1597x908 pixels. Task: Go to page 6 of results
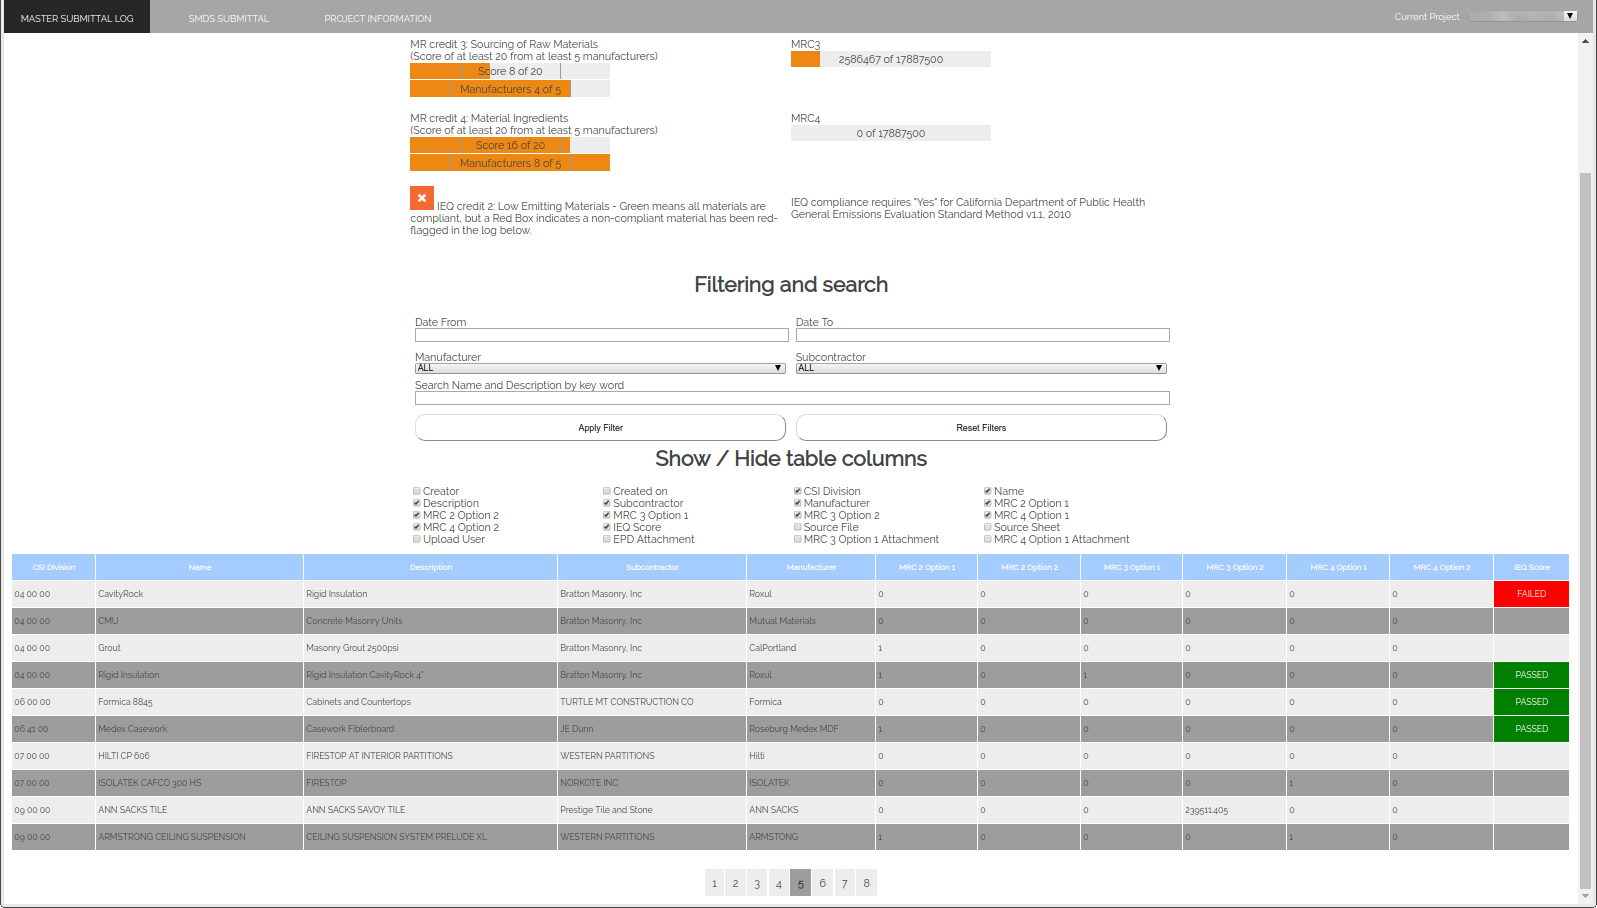point(822,883)
